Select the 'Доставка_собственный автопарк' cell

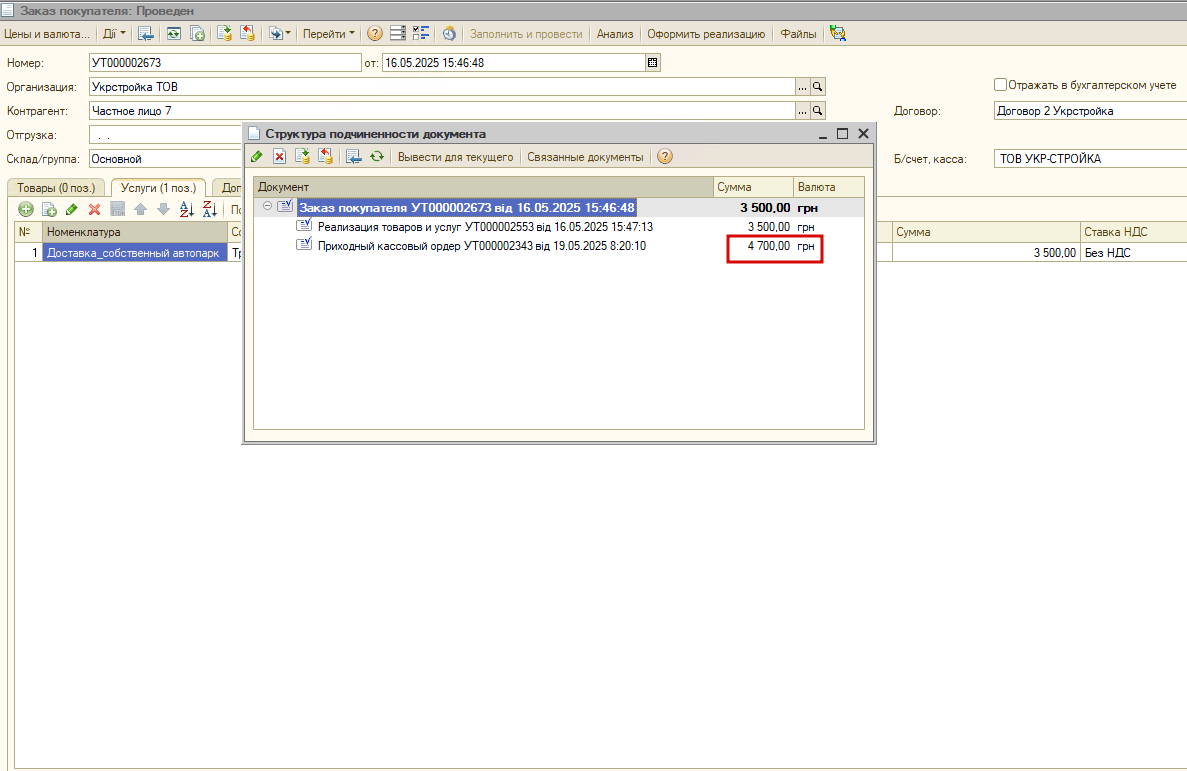pyautogui.click(x=135, y=253)
